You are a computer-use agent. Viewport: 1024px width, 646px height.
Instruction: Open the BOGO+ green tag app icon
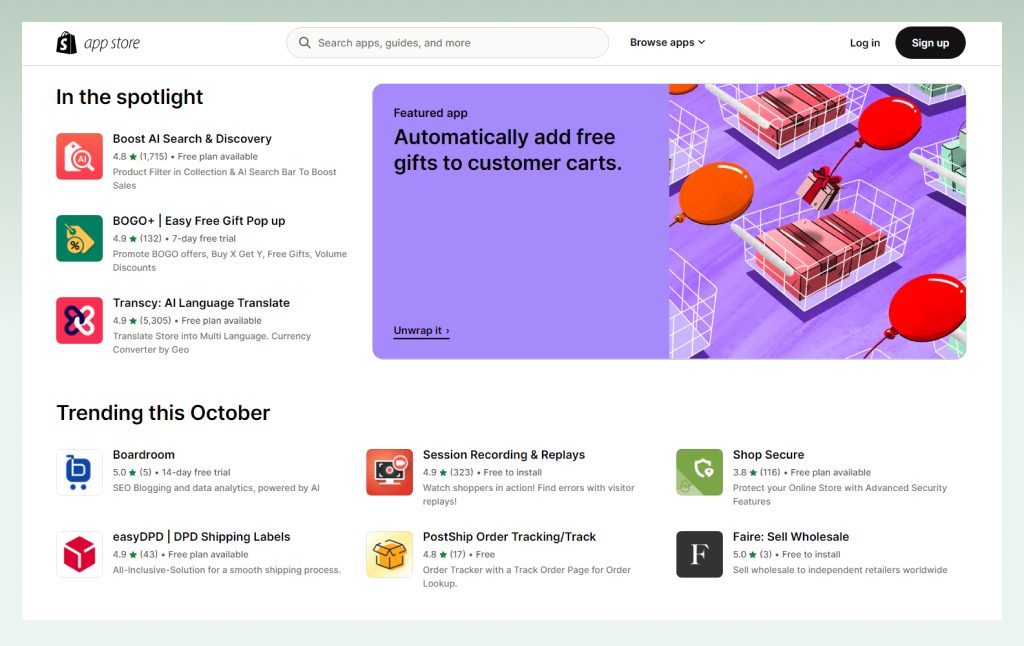coord(79,238)
